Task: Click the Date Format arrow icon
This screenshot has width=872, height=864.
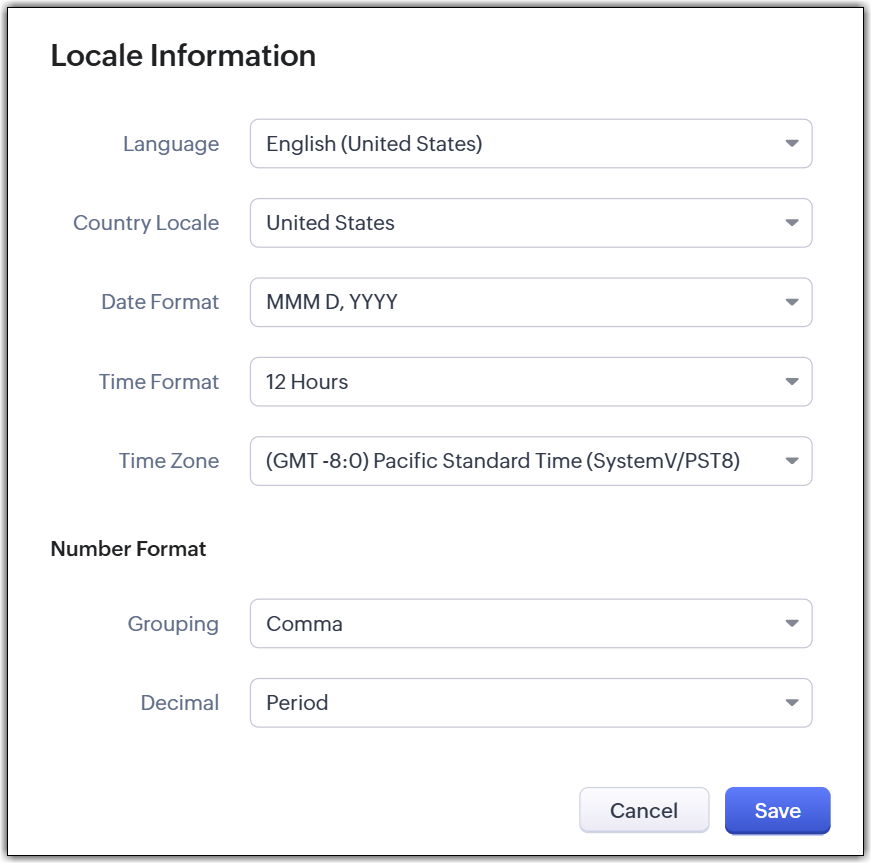Action: pos(792,302)
